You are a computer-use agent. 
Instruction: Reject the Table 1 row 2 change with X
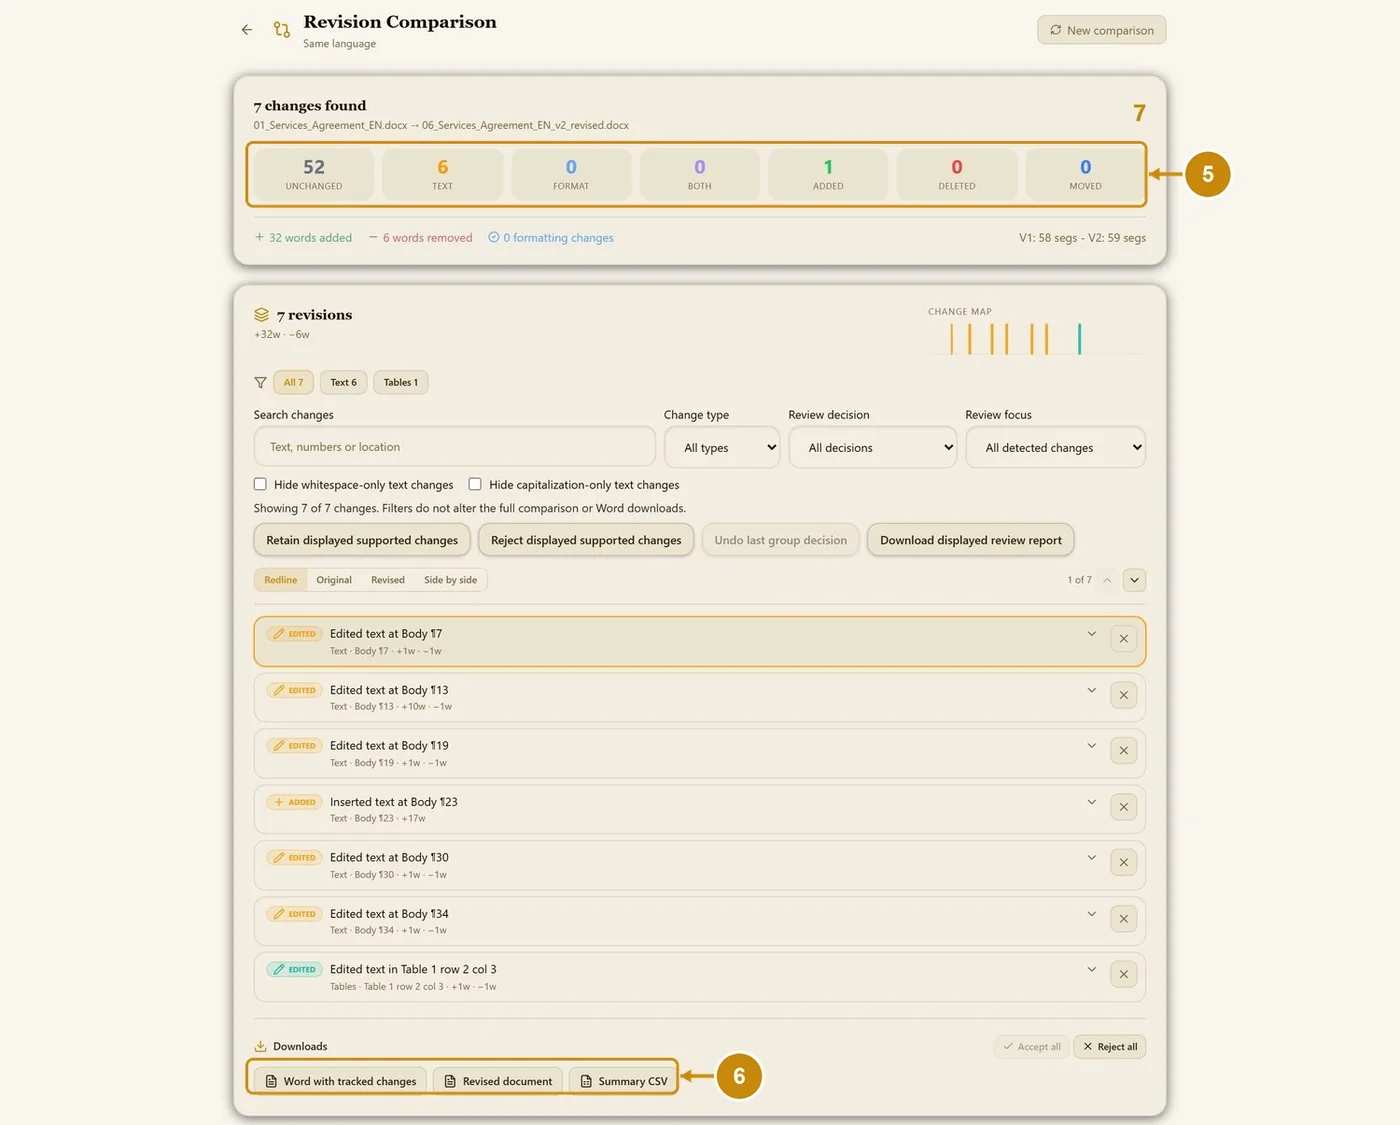[1124, 975]
